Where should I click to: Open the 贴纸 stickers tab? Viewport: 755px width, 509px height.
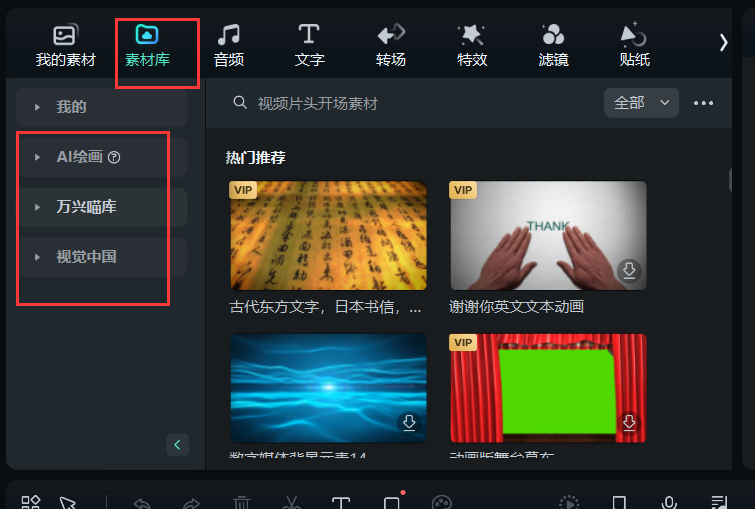634,46
